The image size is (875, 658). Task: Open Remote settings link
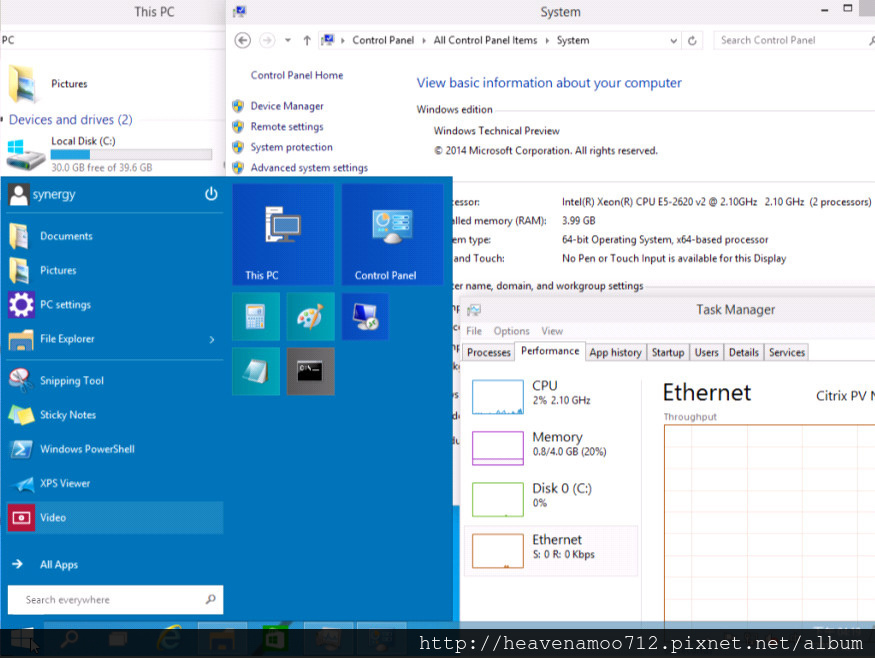pos(287,127)
